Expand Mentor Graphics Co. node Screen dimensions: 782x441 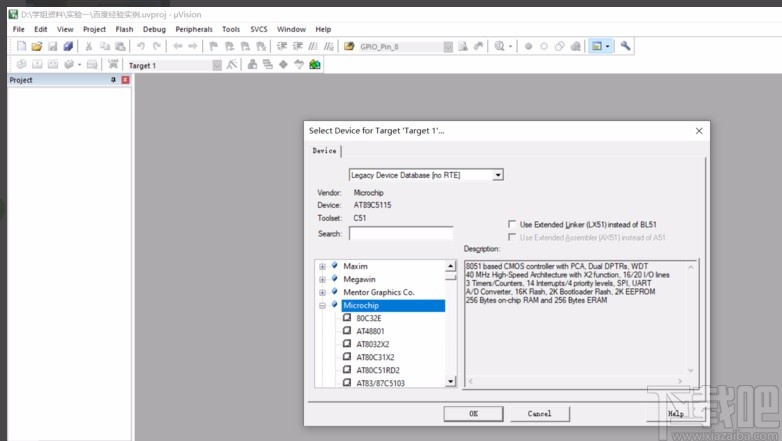point(322,292)
